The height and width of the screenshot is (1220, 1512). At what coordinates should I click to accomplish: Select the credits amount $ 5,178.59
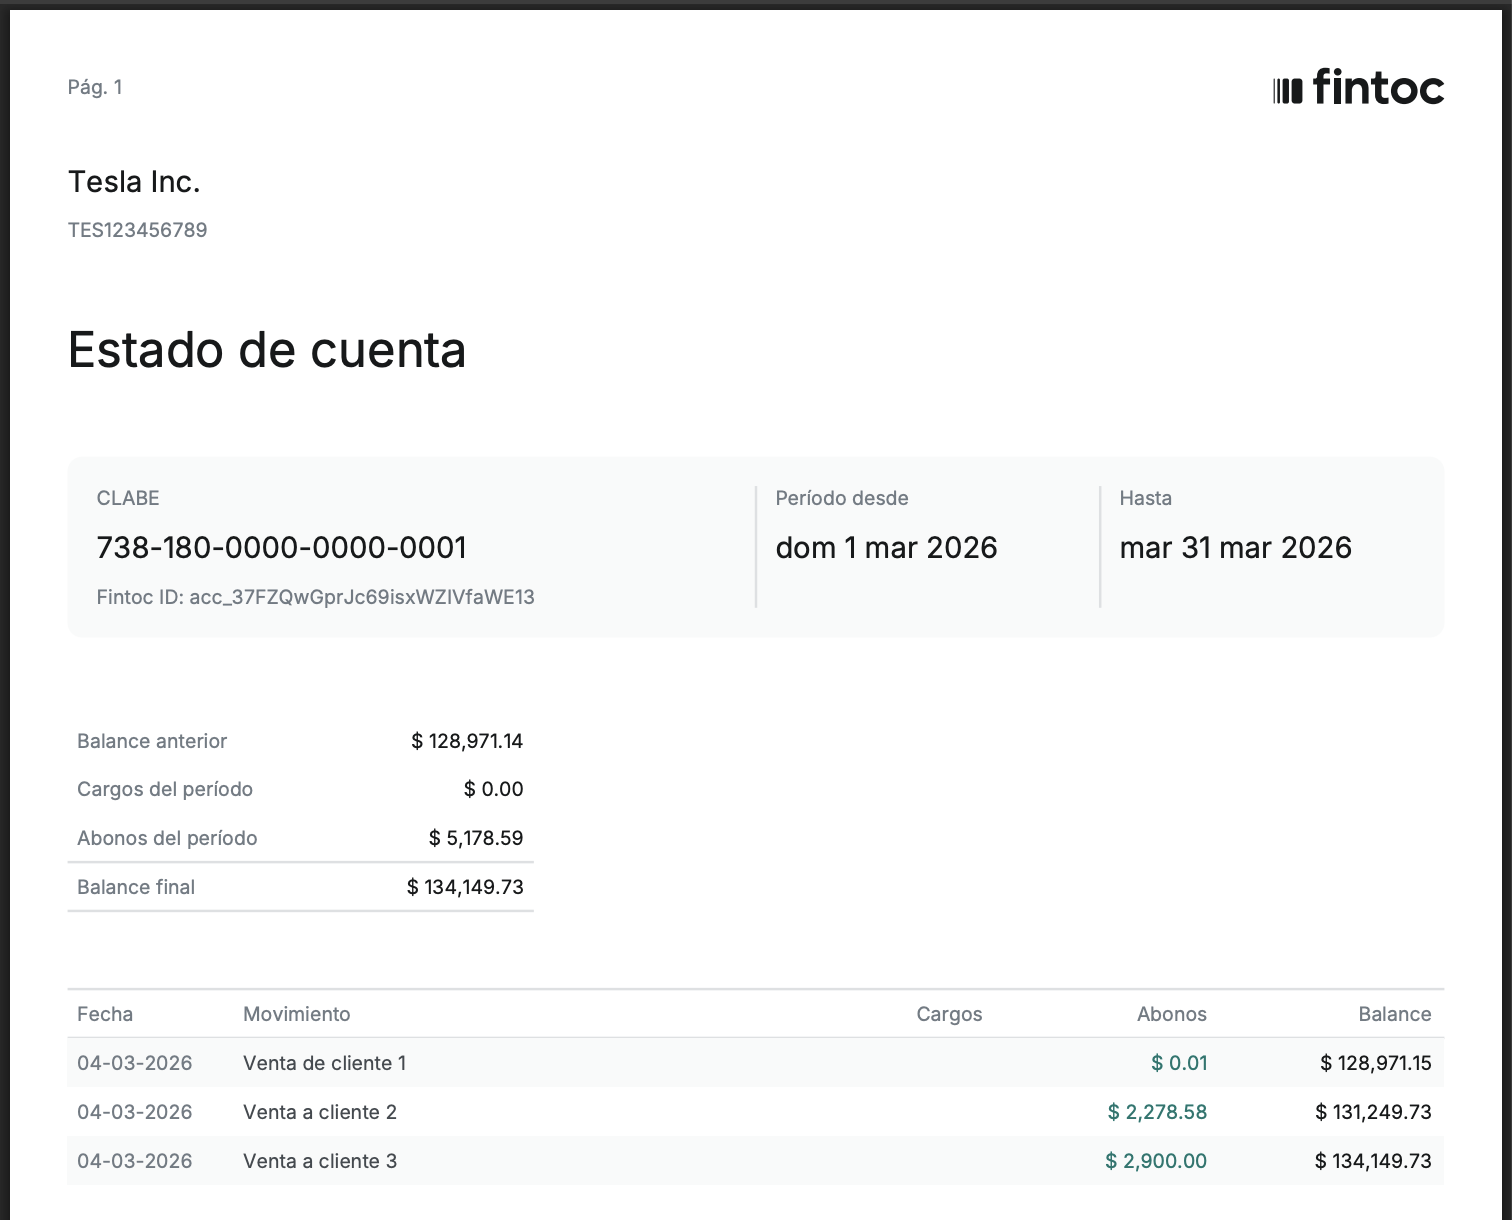pos(476,838)
